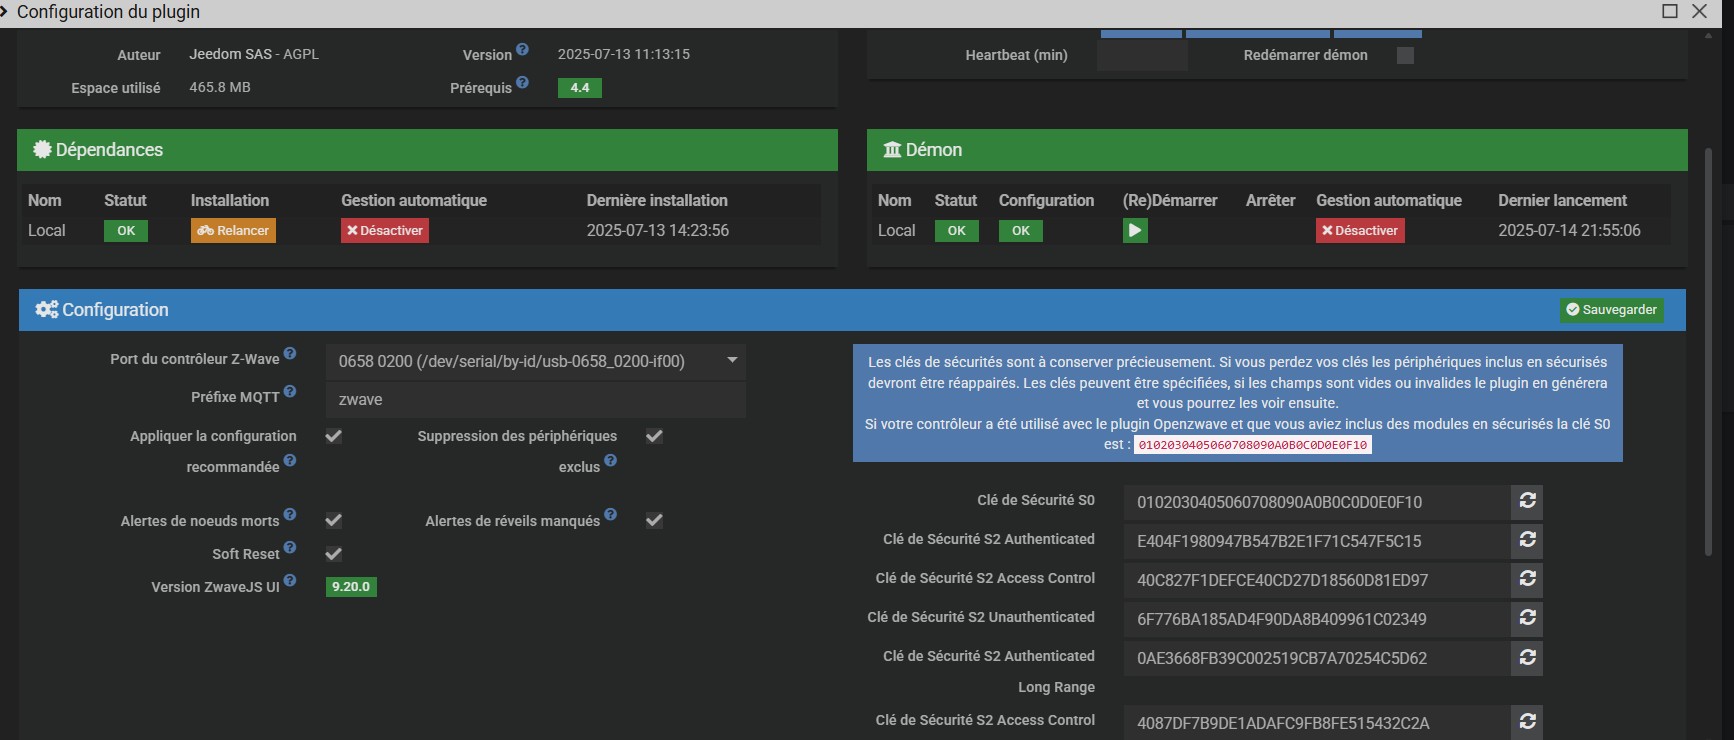Toggle the Soft Reset checkbox
1734x740 pixels.
point(334,554)
